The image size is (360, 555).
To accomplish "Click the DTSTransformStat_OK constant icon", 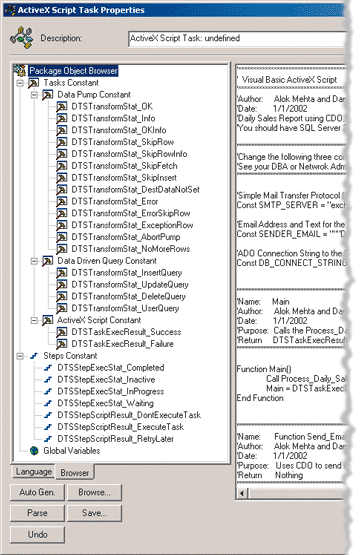I will click(62, 107).
